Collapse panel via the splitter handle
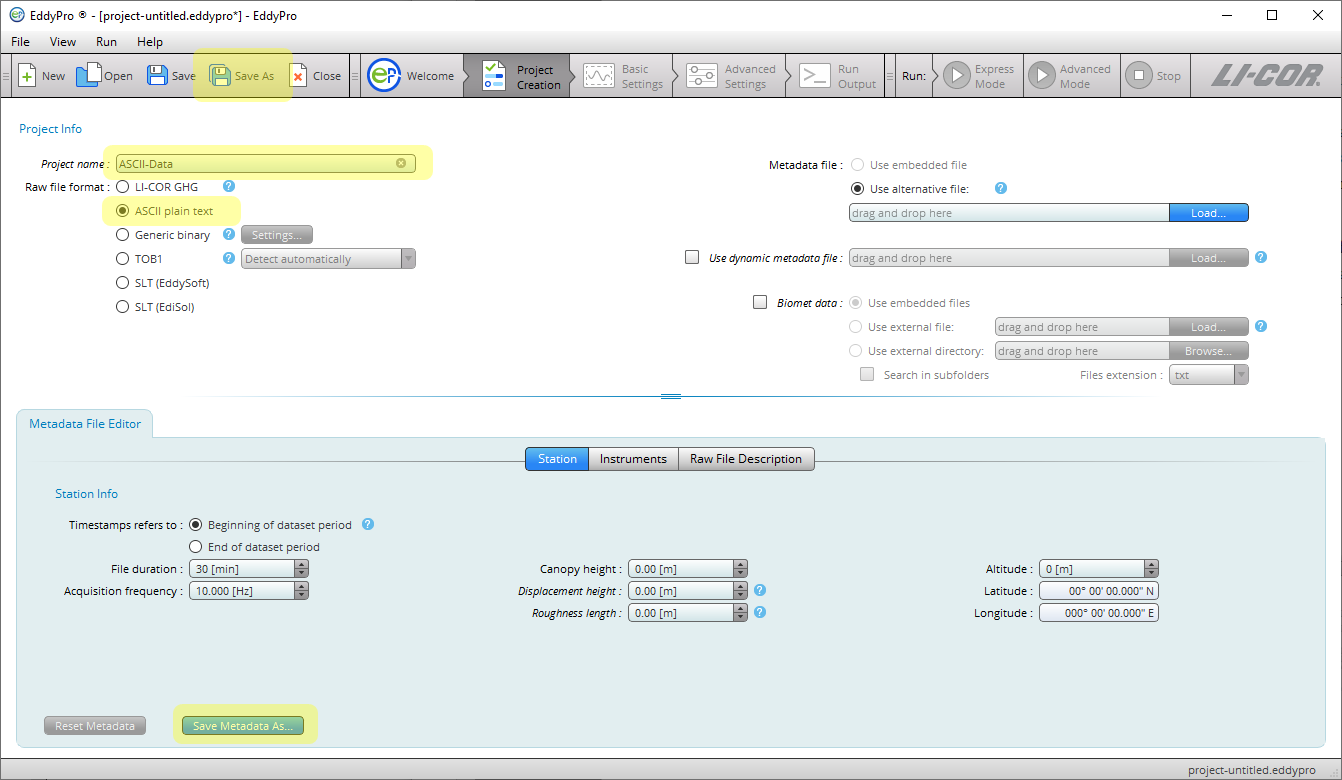The image size is (1342, 780). click(x=671, y=396)
